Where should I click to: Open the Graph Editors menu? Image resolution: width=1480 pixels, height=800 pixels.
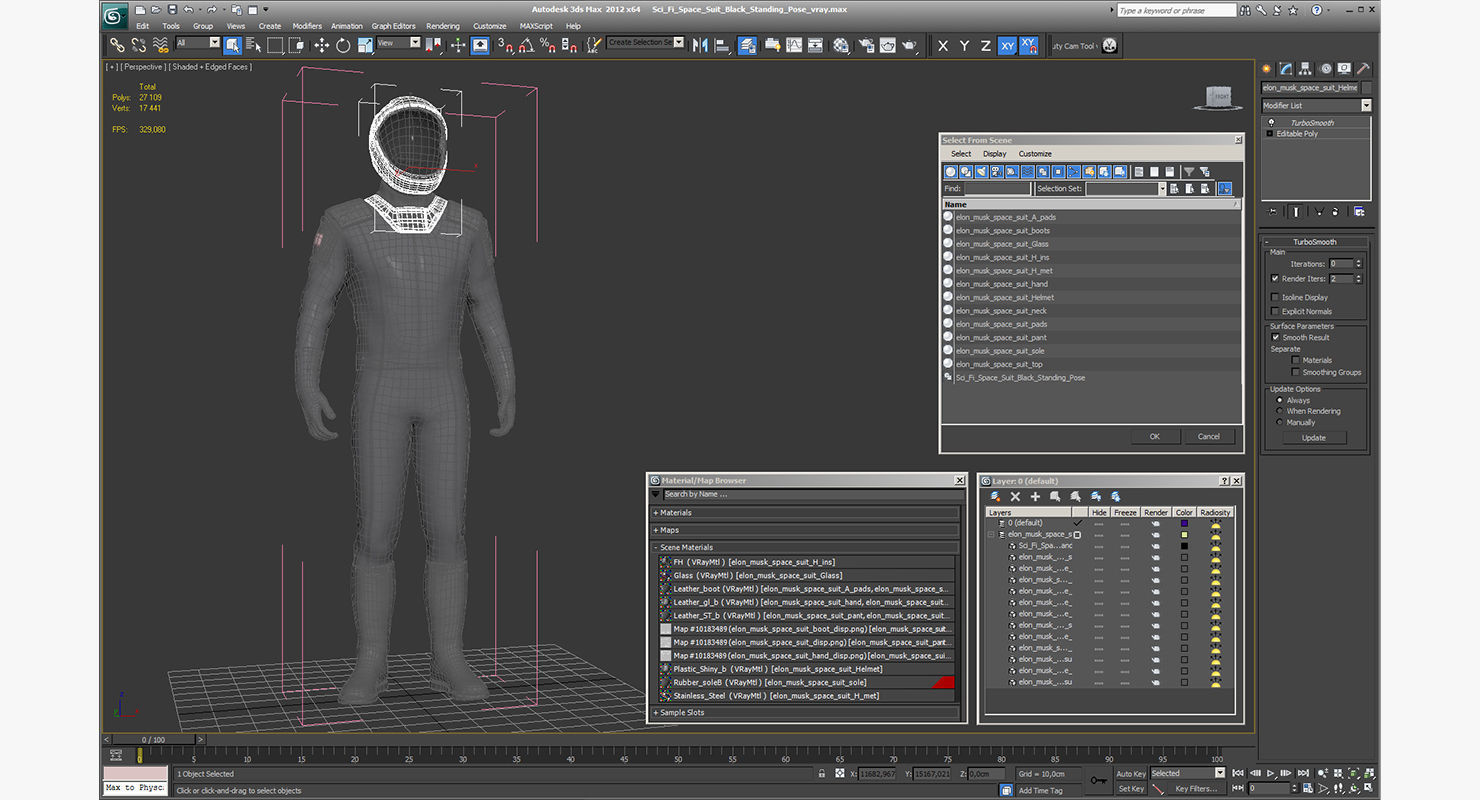pos(393,26)
